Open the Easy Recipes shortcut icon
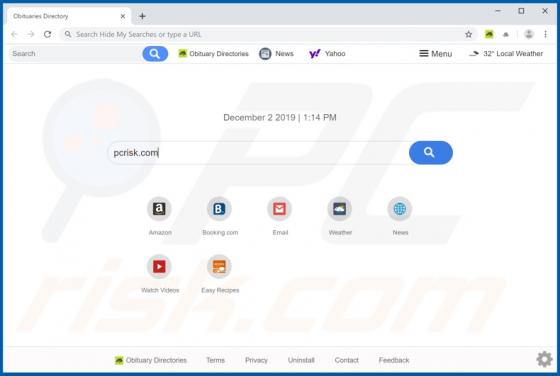The image size is (560, 376). [219, 266]
